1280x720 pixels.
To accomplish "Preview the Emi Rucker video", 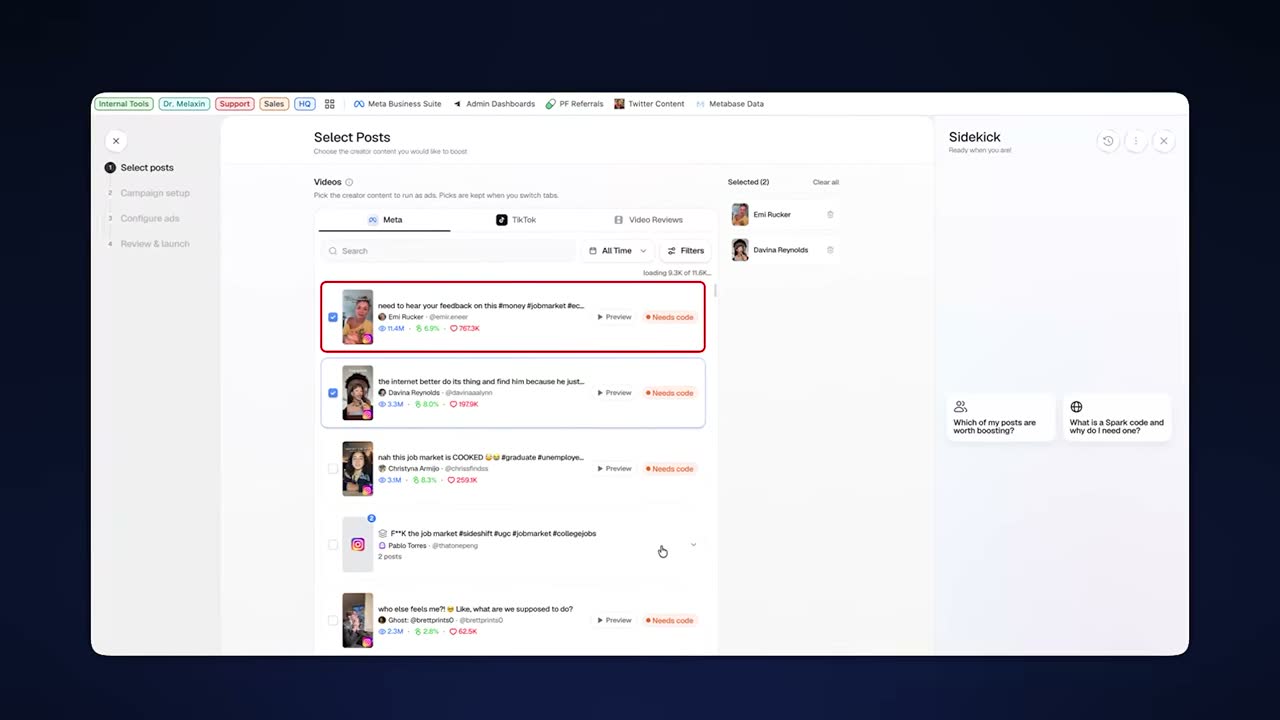I will click(x=615, y=317).
